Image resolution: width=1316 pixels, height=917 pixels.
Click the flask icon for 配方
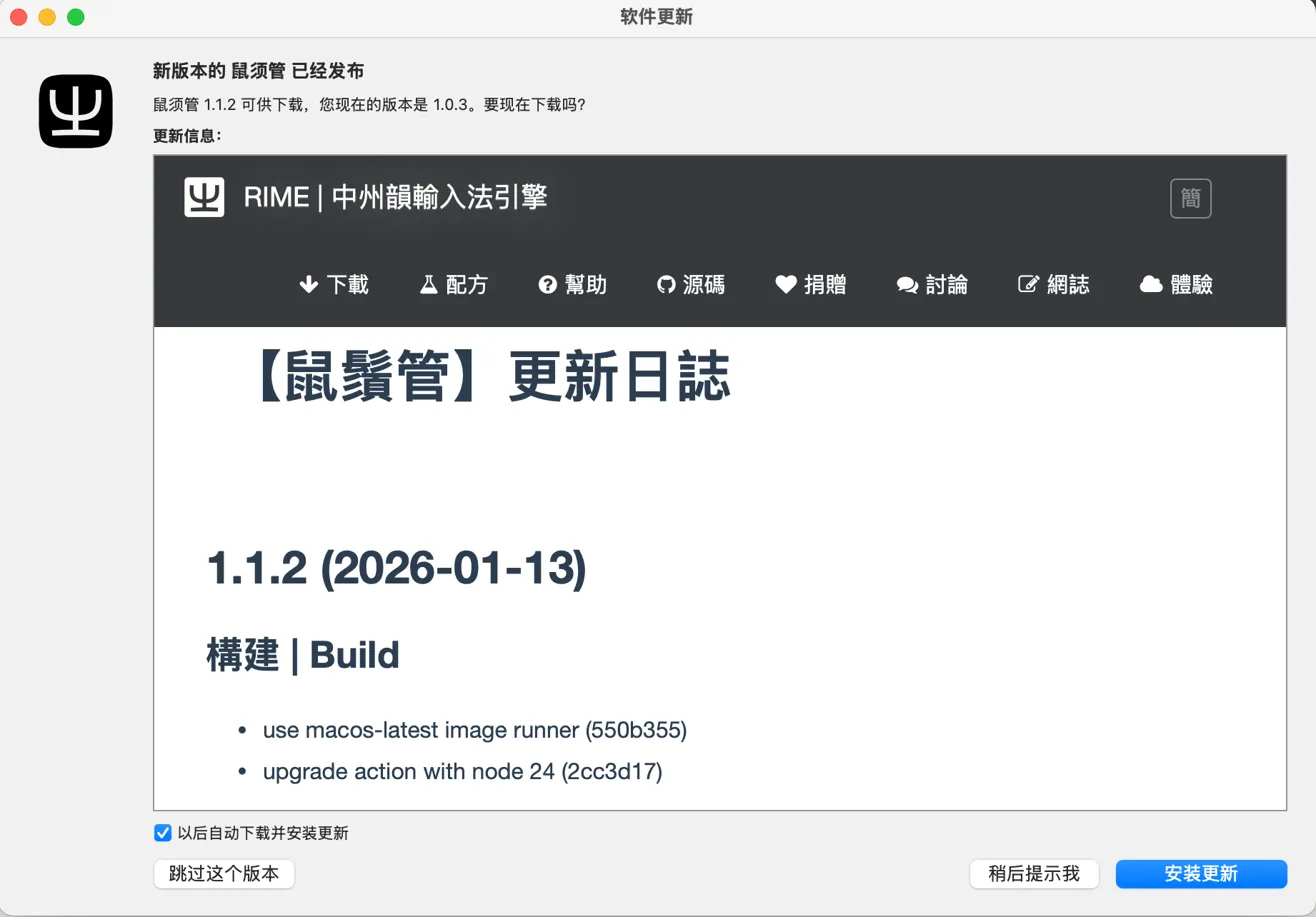click(x=428, y=285)
